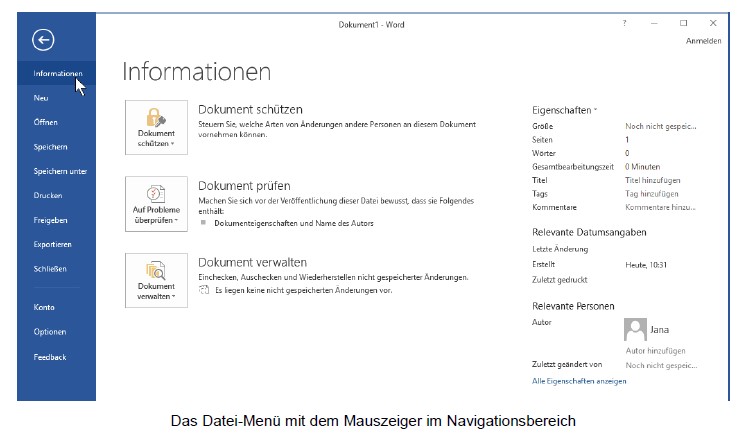The height and width of the screenshot is (438, 751).
Task: Choose Schließen to close the document
Action: click(x=57, y=269)
